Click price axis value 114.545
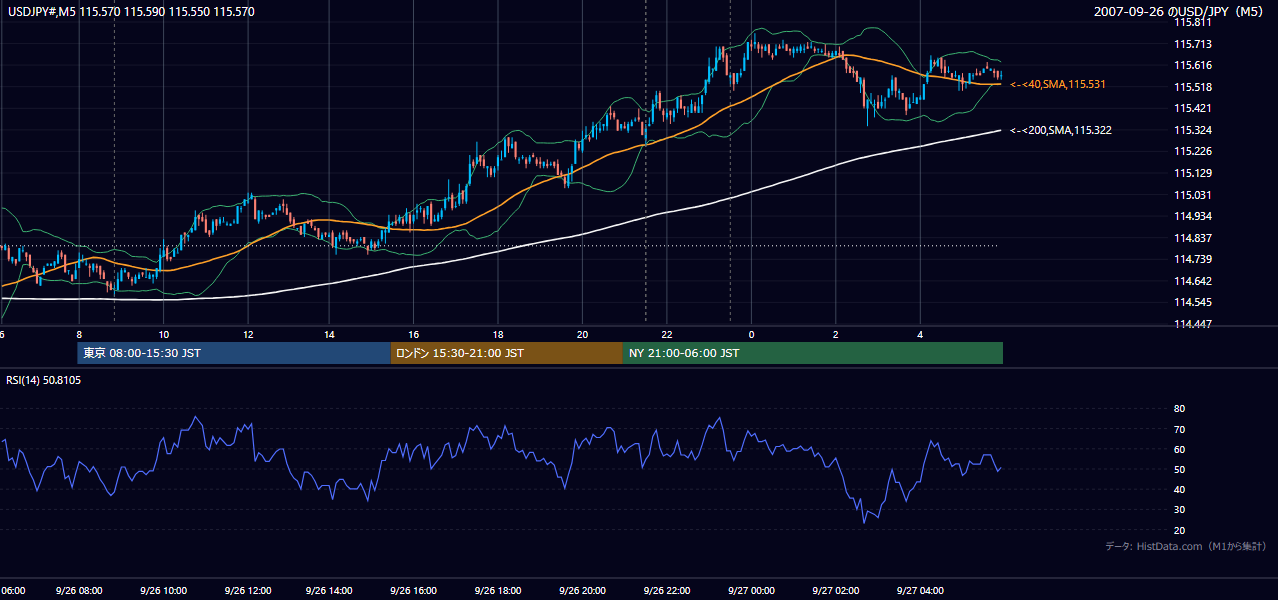This screenshot has height=600, width=1278. 1191,302
